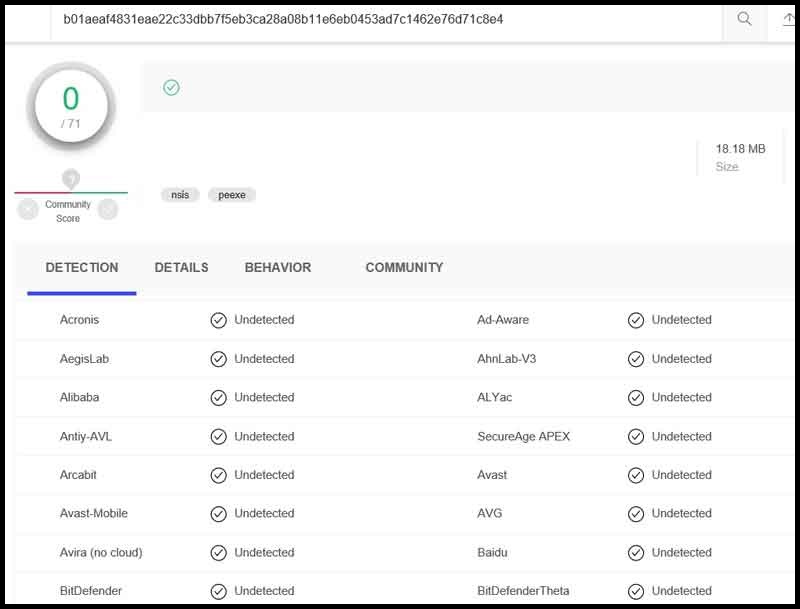Click the community score marker icon
The image size is (800, 609).
tap(71, 179)
